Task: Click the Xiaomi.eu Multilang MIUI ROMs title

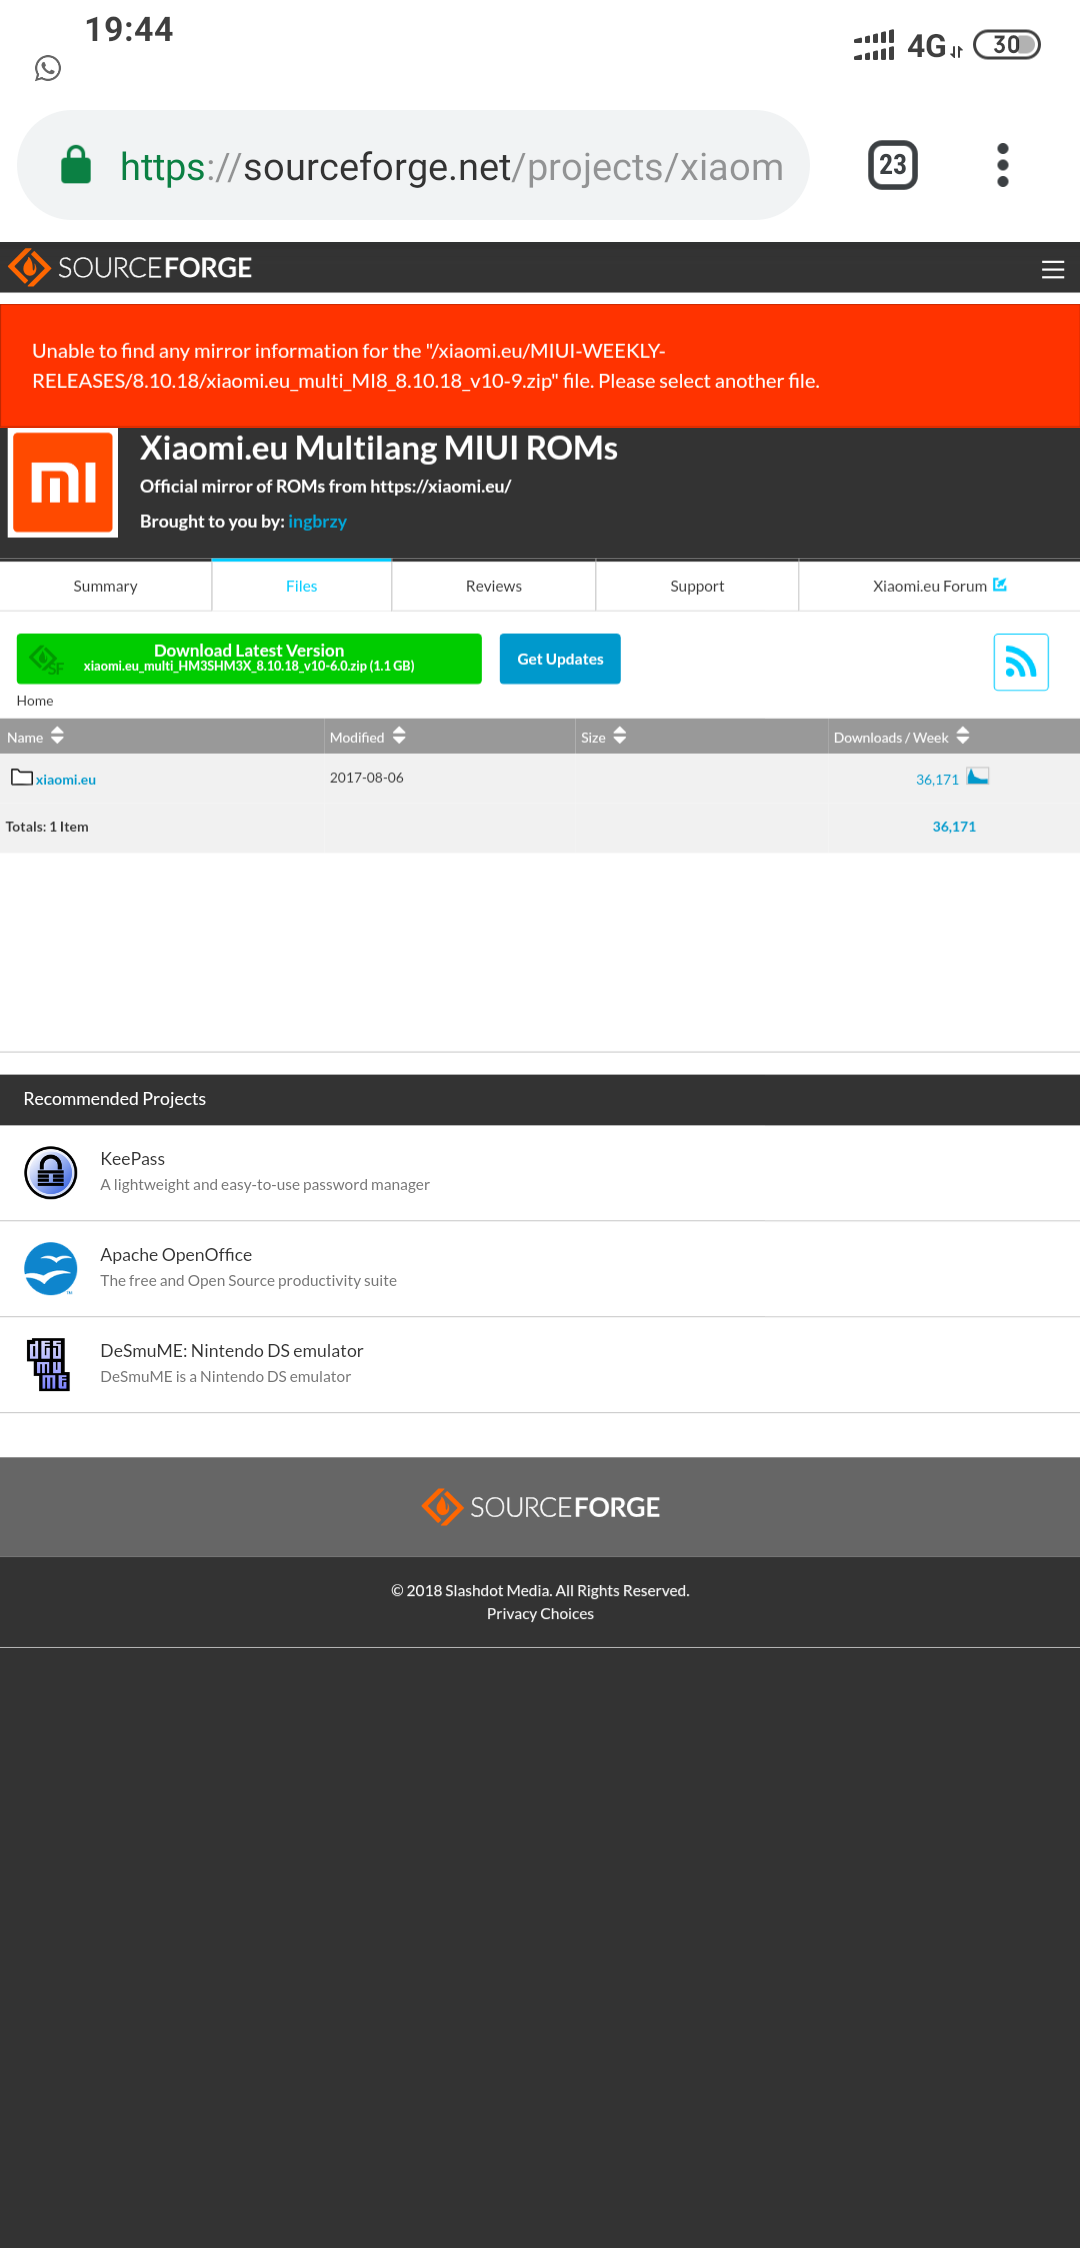Action: tap(379, 447)
